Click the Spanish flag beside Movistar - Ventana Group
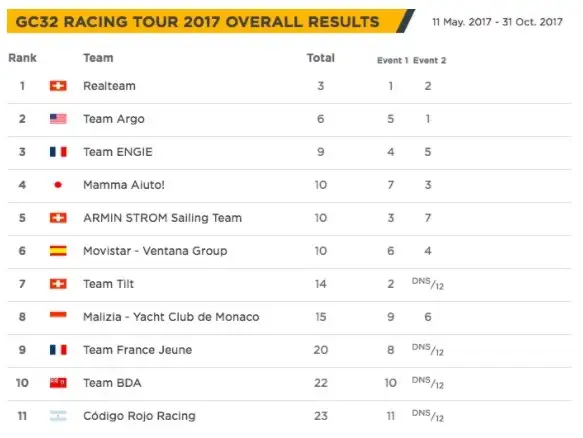The width and height of the screenshot is (583, 438). point(58,251)
